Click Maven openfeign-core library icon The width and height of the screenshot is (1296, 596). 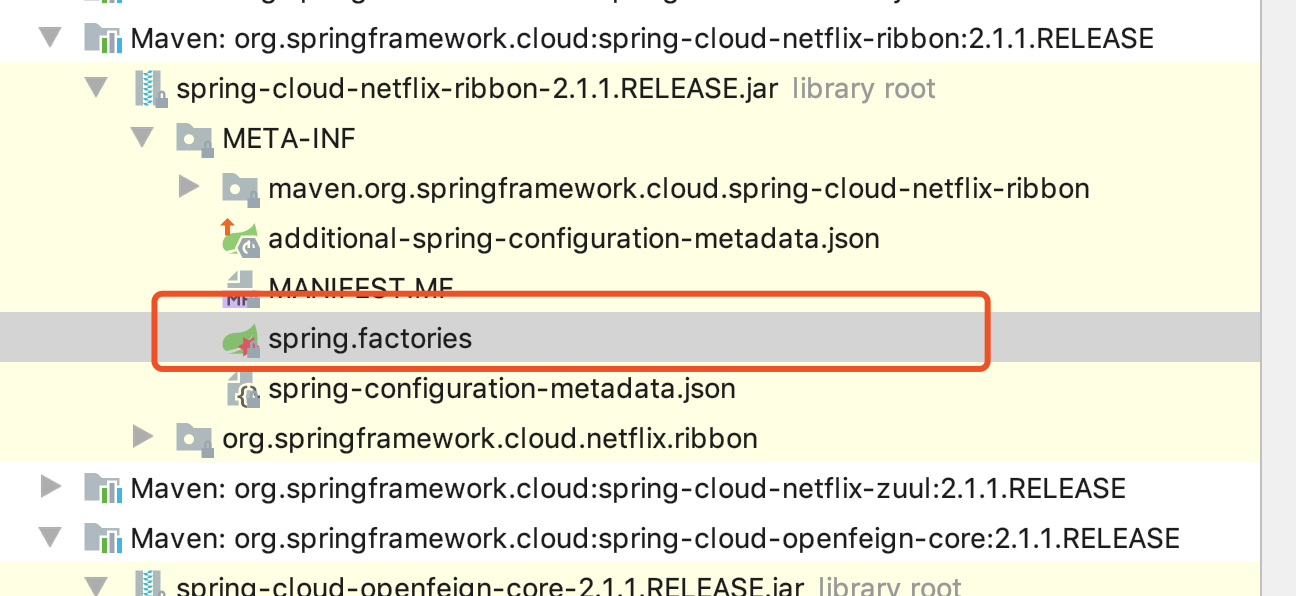(103, 539)
